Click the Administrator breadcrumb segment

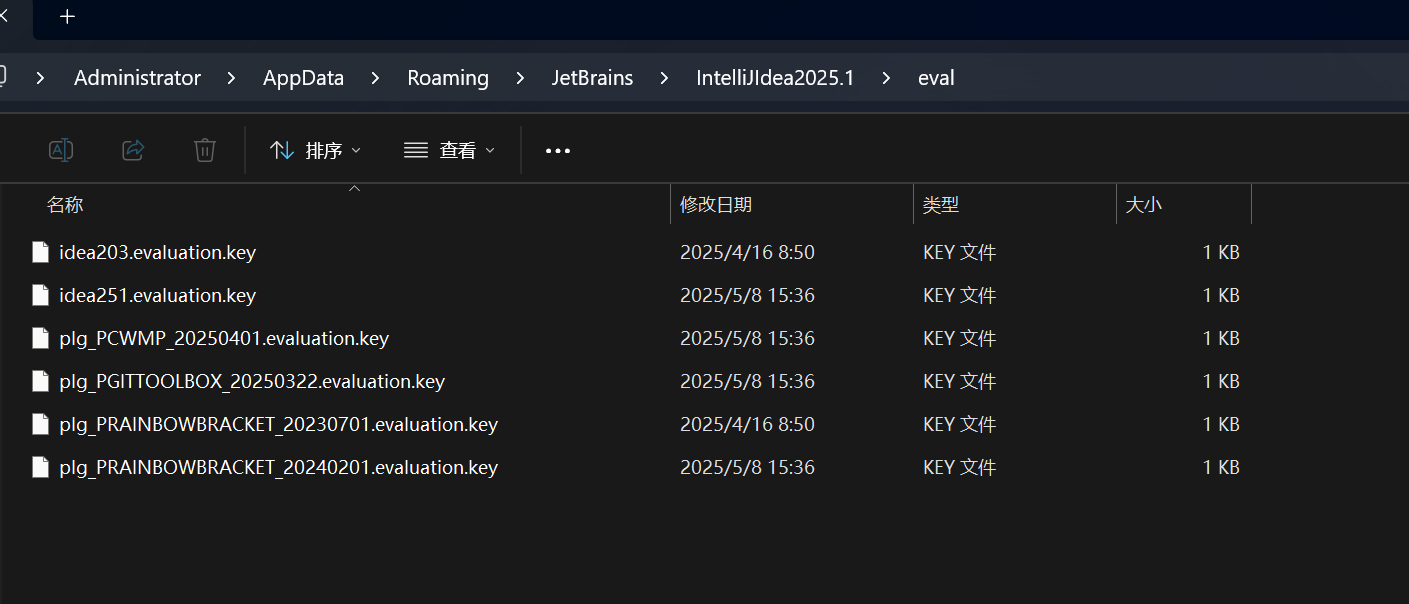137,78
